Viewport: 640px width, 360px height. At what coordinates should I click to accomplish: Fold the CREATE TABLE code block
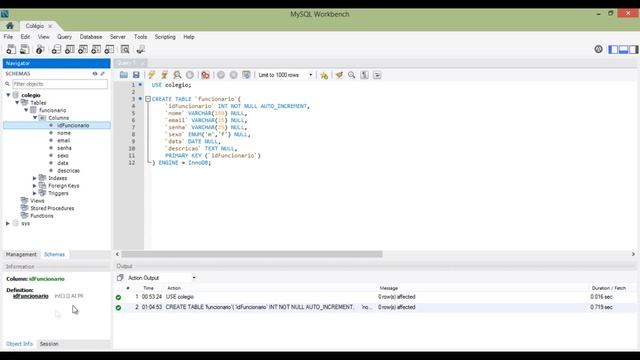pyautogui.click(x=148, y=99)
